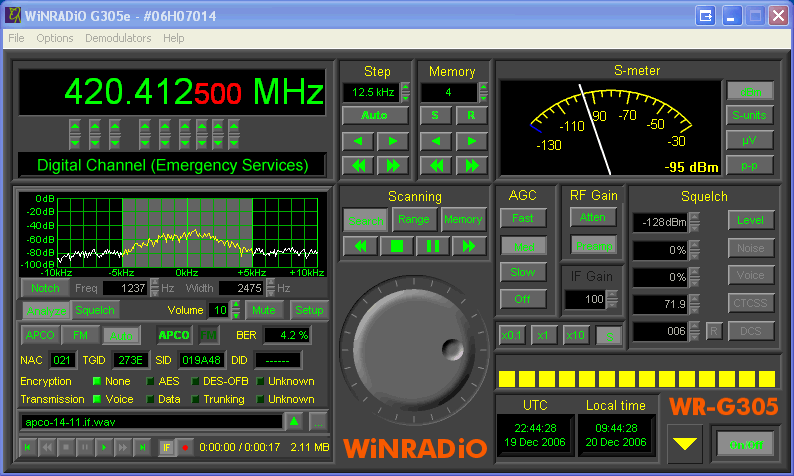This screenshot has height=476, width=794.
Task: Adjust the Memory number 4 spinner
Action: coord(484,92)
